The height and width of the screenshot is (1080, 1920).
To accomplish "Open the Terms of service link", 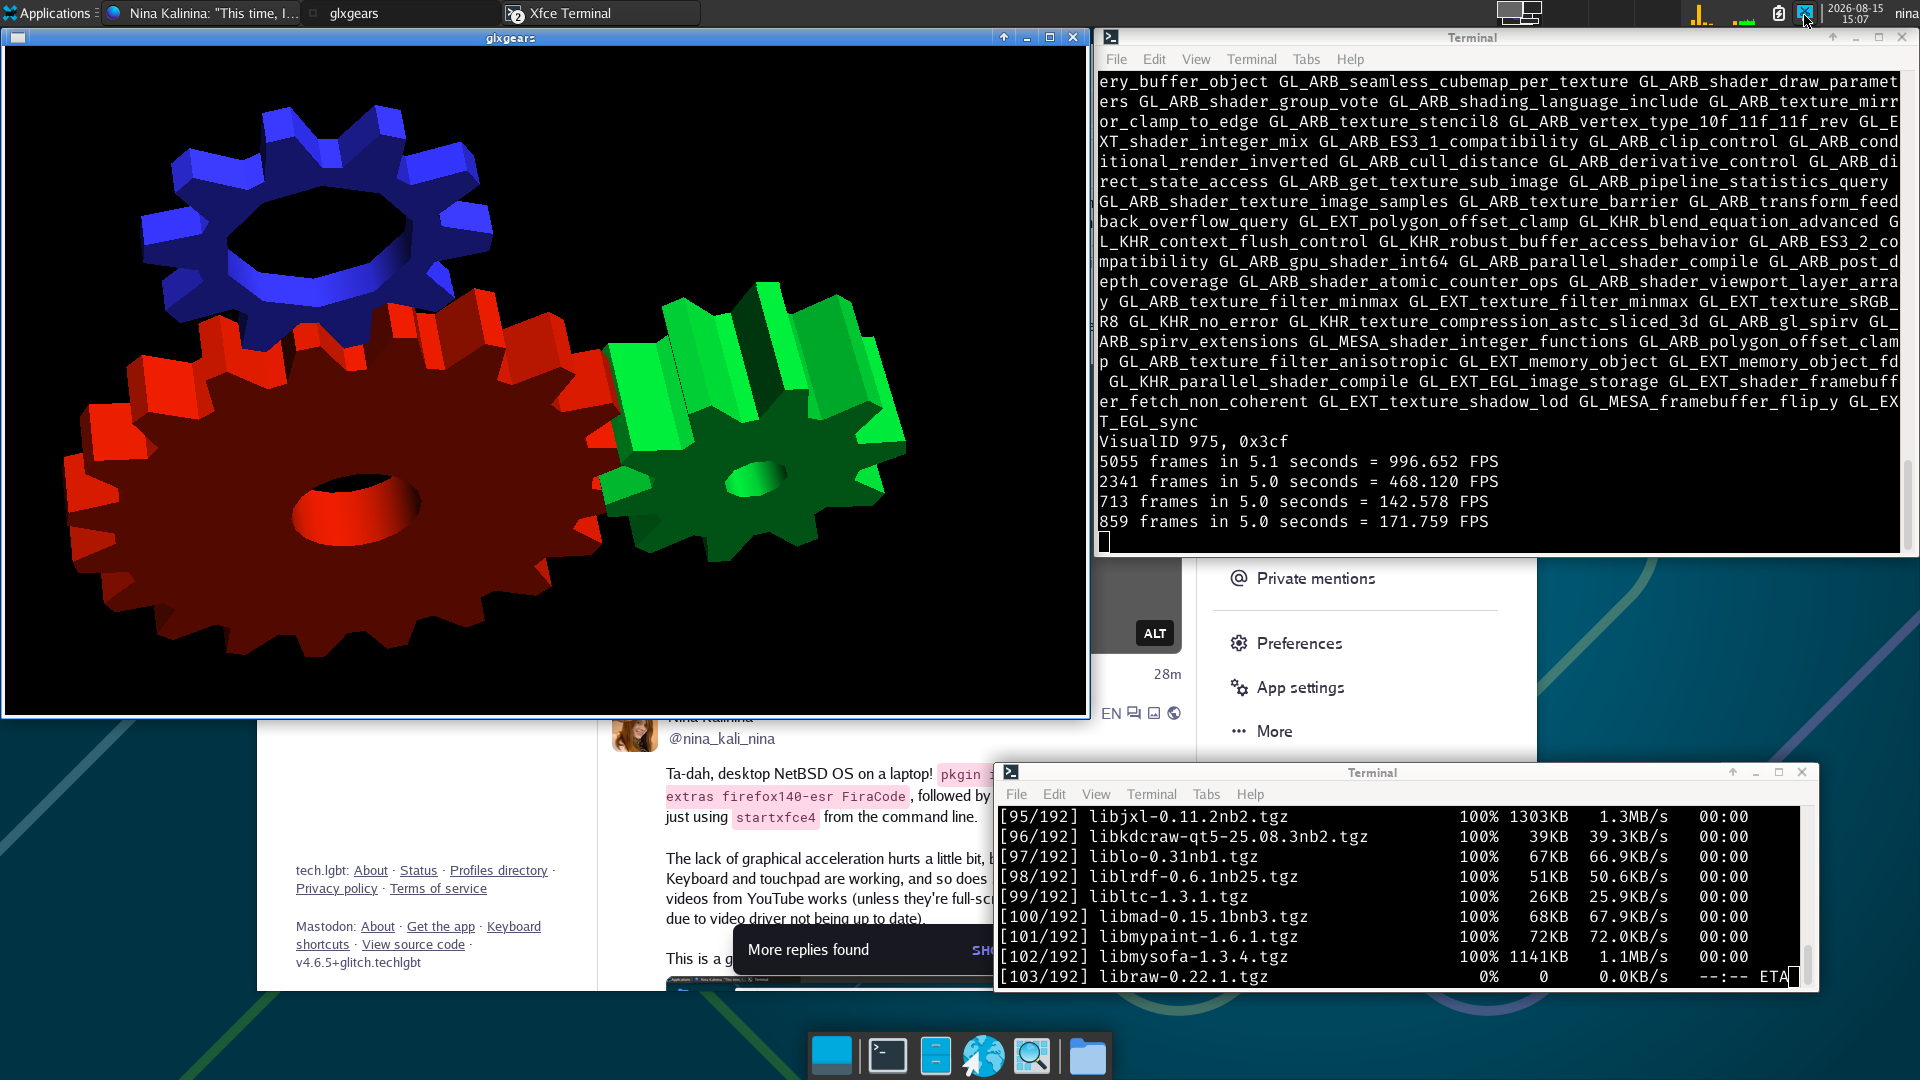I will (438, 888).
